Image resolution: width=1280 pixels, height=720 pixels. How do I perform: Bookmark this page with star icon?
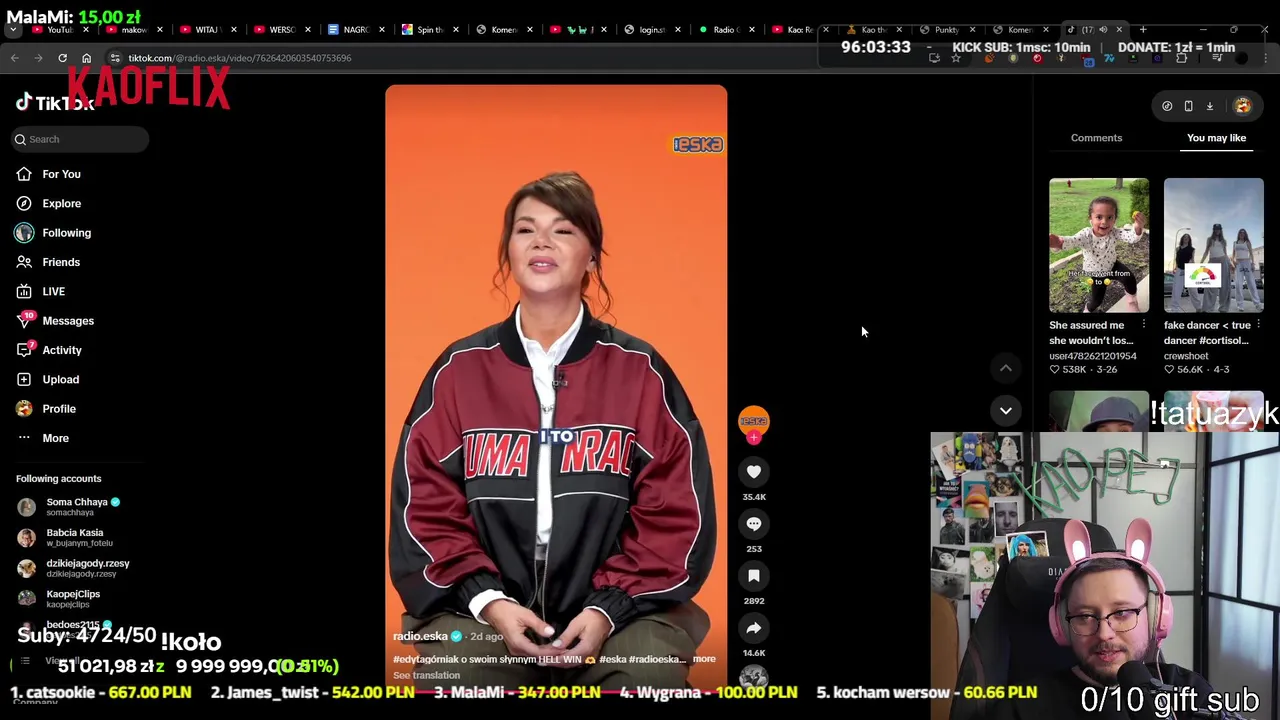[956, 58]
